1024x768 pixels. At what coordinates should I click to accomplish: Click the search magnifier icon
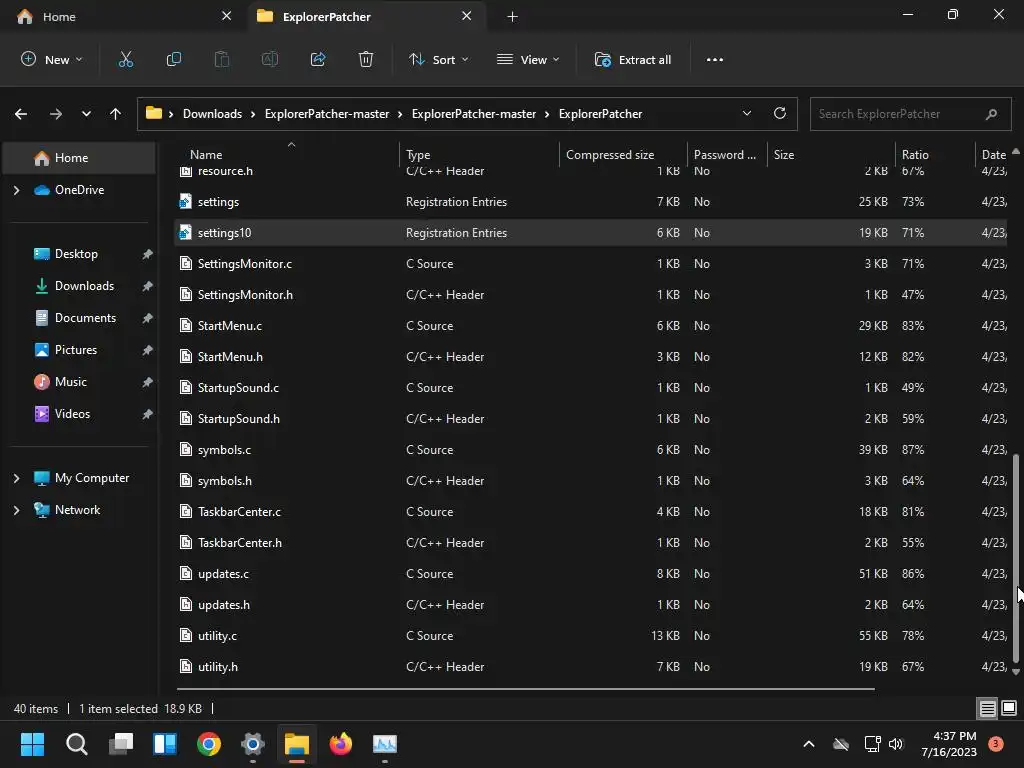point(991,114)
